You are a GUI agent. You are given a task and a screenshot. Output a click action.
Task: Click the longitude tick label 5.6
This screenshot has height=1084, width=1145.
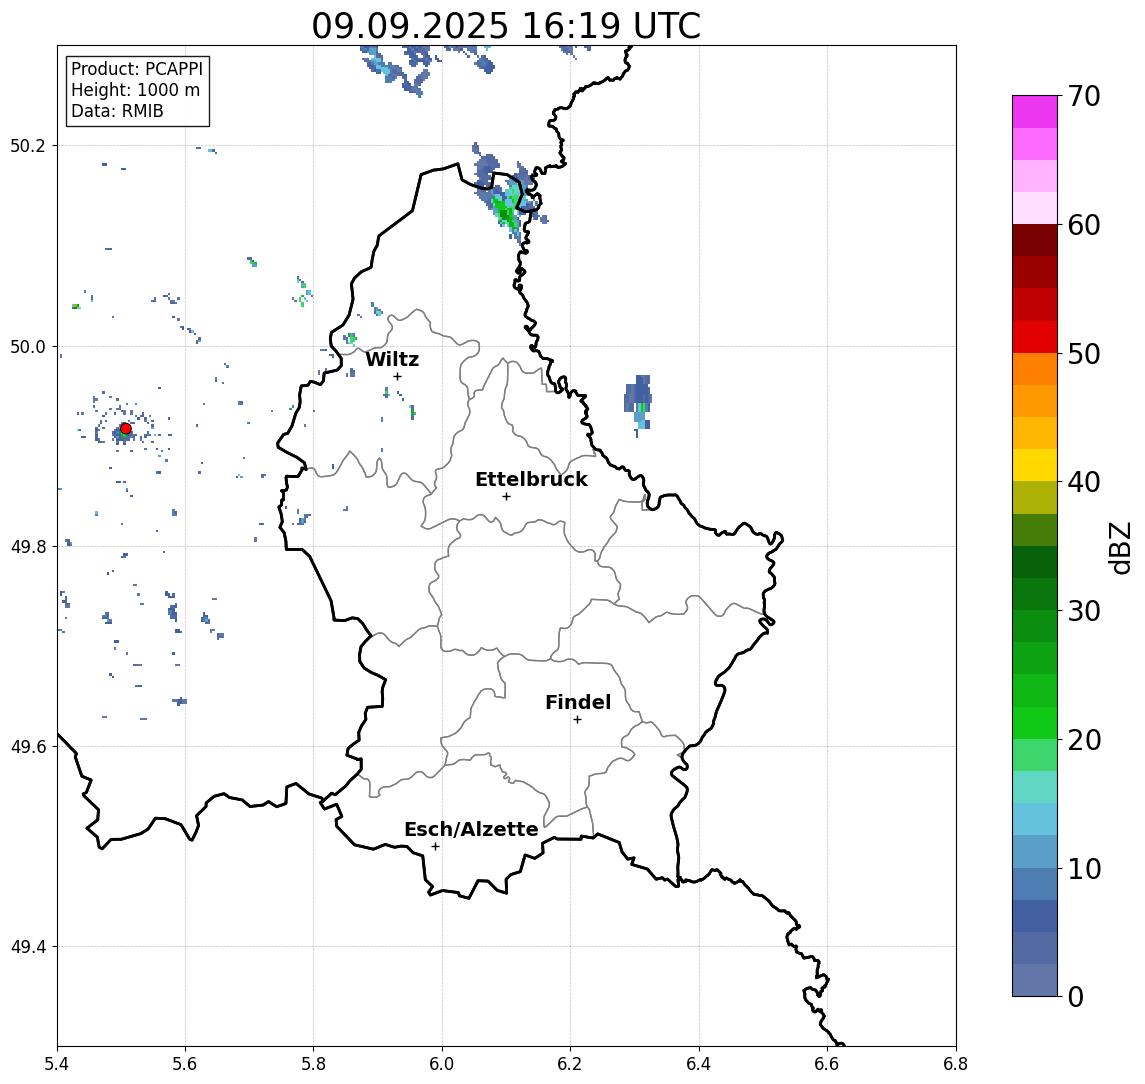(x=185, y=1064)
